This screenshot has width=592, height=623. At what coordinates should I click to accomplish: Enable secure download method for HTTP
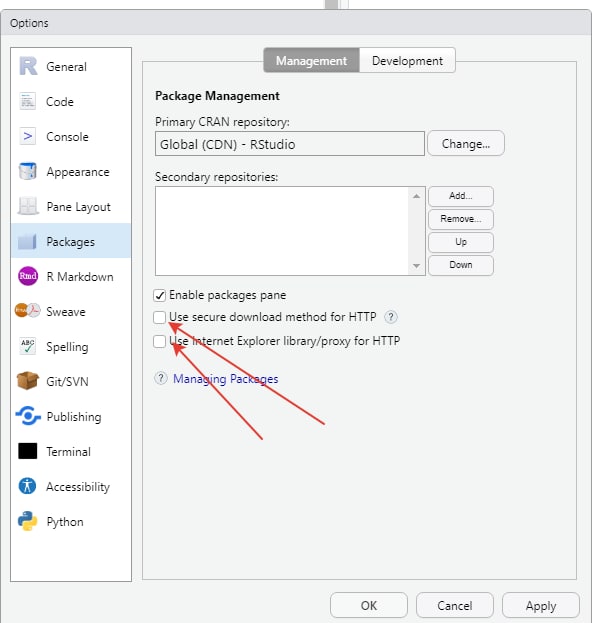coord(160,317)
